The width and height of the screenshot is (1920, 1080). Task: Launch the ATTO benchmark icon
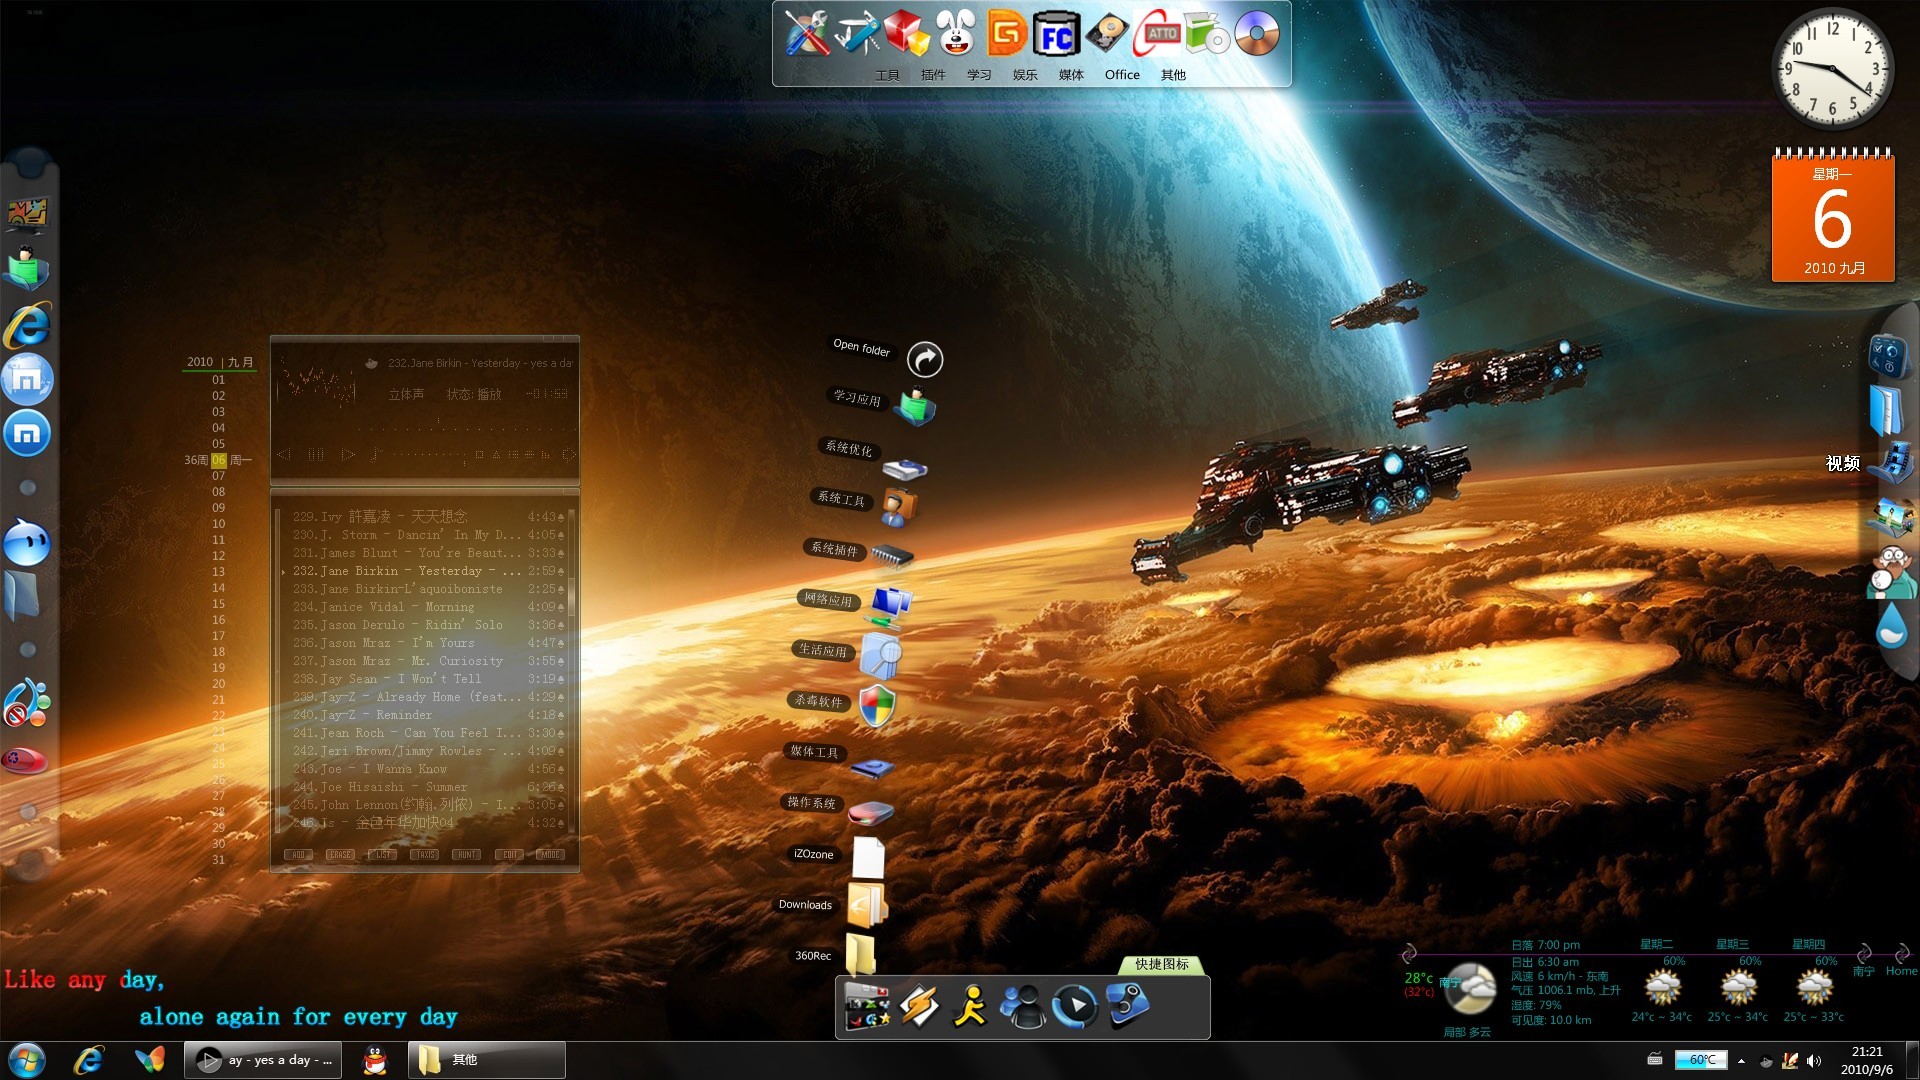tap(1157, 33)
